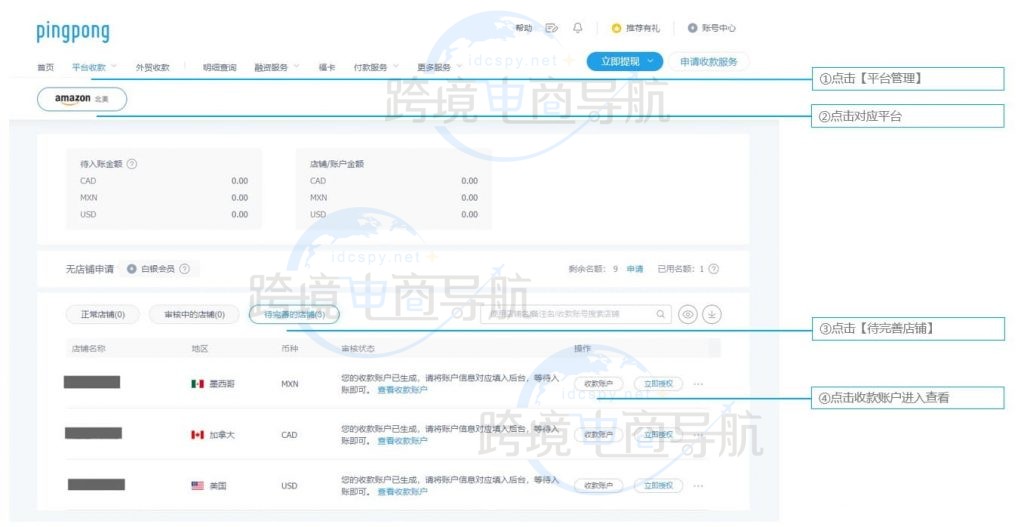Click the Canada flag icon
The height and width of the screenshot is (527, 1024).
pyautogui.click(x=197, y=435)
